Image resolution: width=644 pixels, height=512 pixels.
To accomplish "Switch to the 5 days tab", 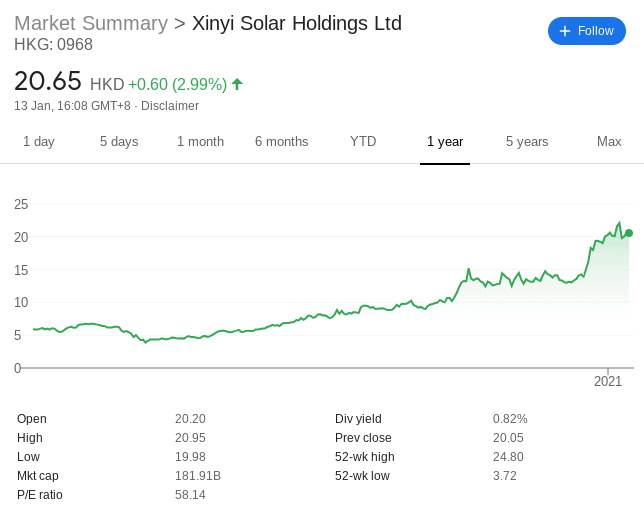I will tap(119, 142).
